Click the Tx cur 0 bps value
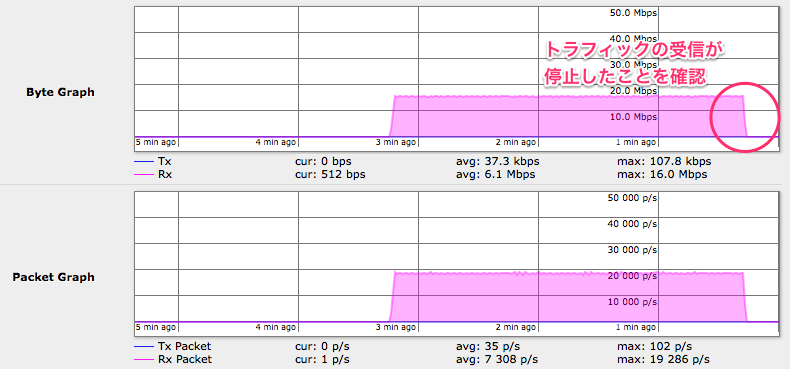 [x=323, y=162]
